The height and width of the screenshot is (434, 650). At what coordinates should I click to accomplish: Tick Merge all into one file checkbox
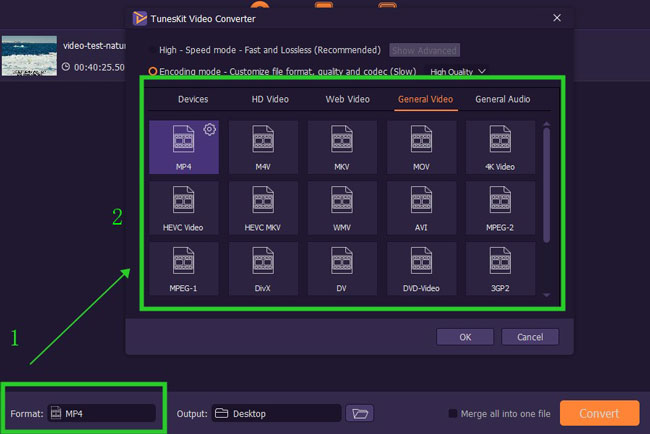tap(453, 413)
